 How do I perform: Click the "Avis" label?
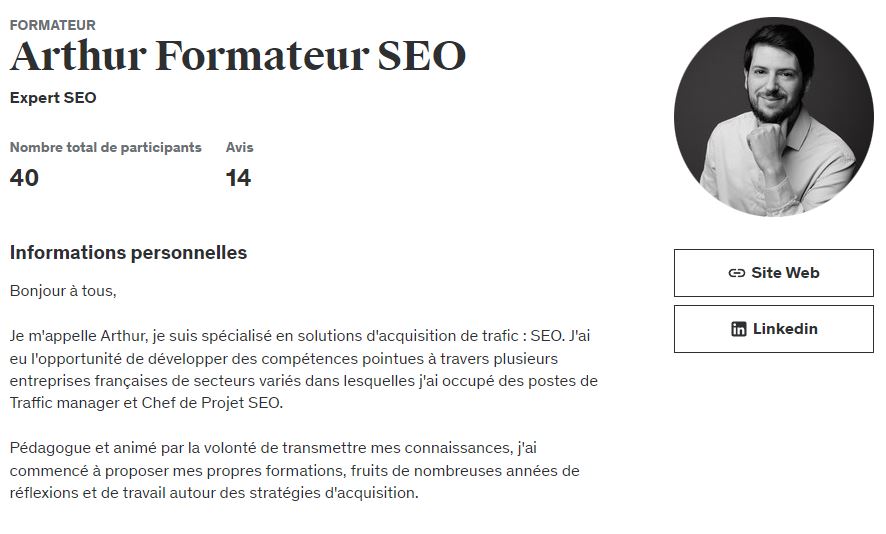coord(239,147)
